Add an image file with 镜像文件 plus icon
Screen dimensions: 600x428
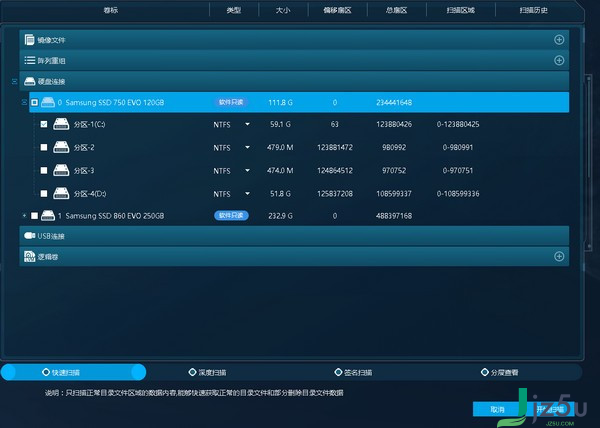559,40
